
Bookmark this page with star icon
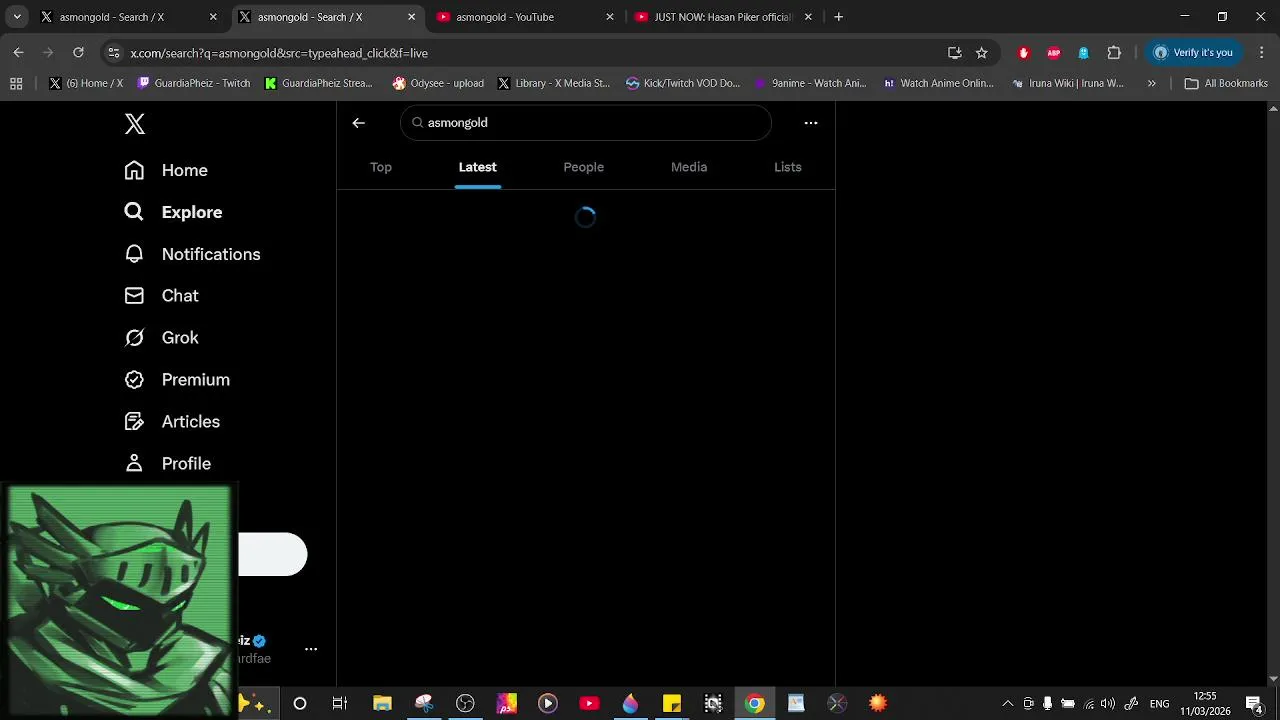[982, 53]
